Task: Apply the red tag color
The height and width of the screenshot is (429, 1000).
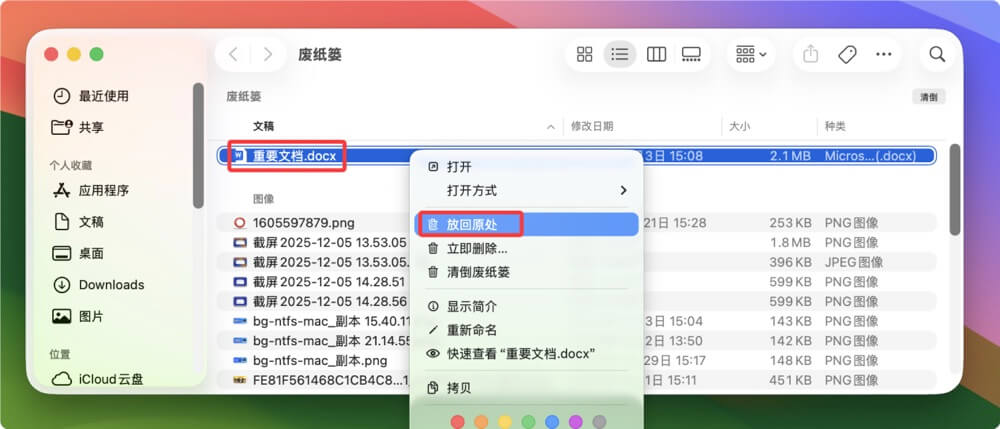Action: tap(457, 421)
